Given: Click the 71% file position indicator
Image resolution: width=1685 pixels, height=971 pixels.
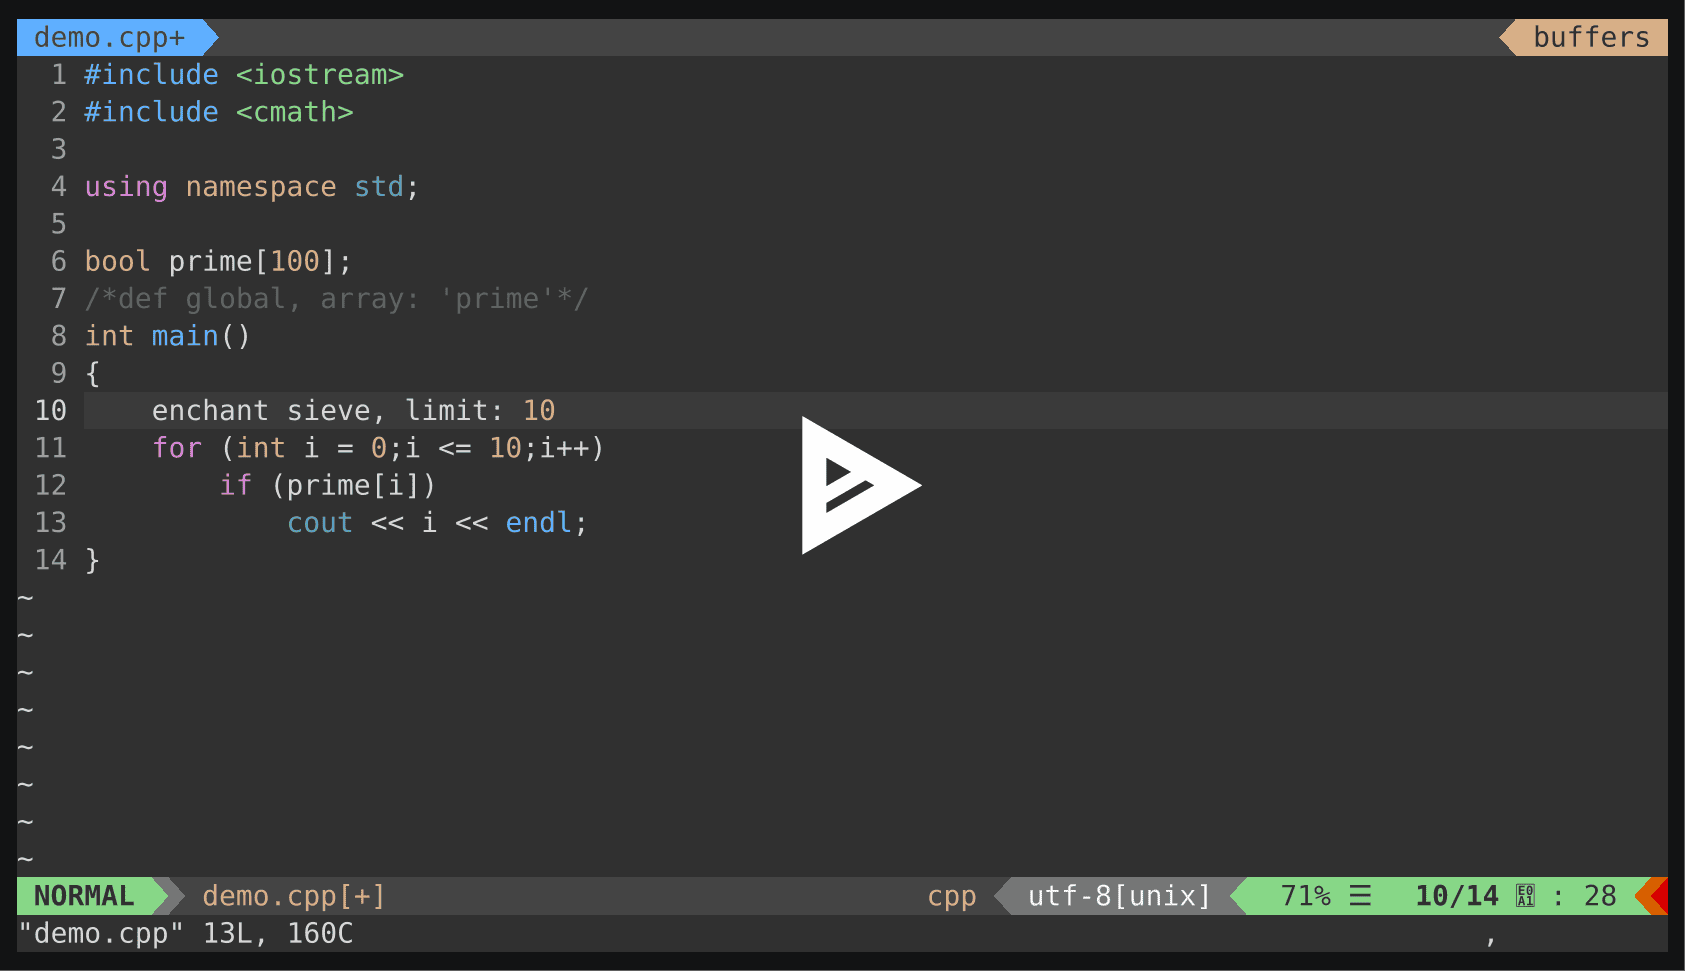Looking at the screenshot, I should (1306, 896).
